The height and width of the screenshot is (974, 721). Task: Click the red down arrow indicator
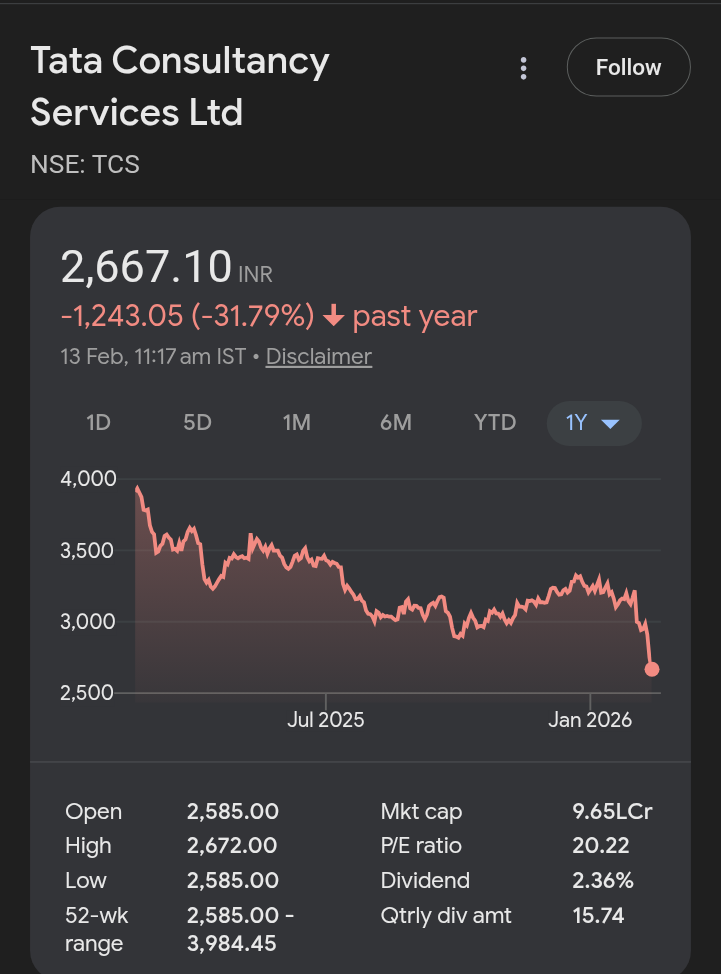(334, 317)
